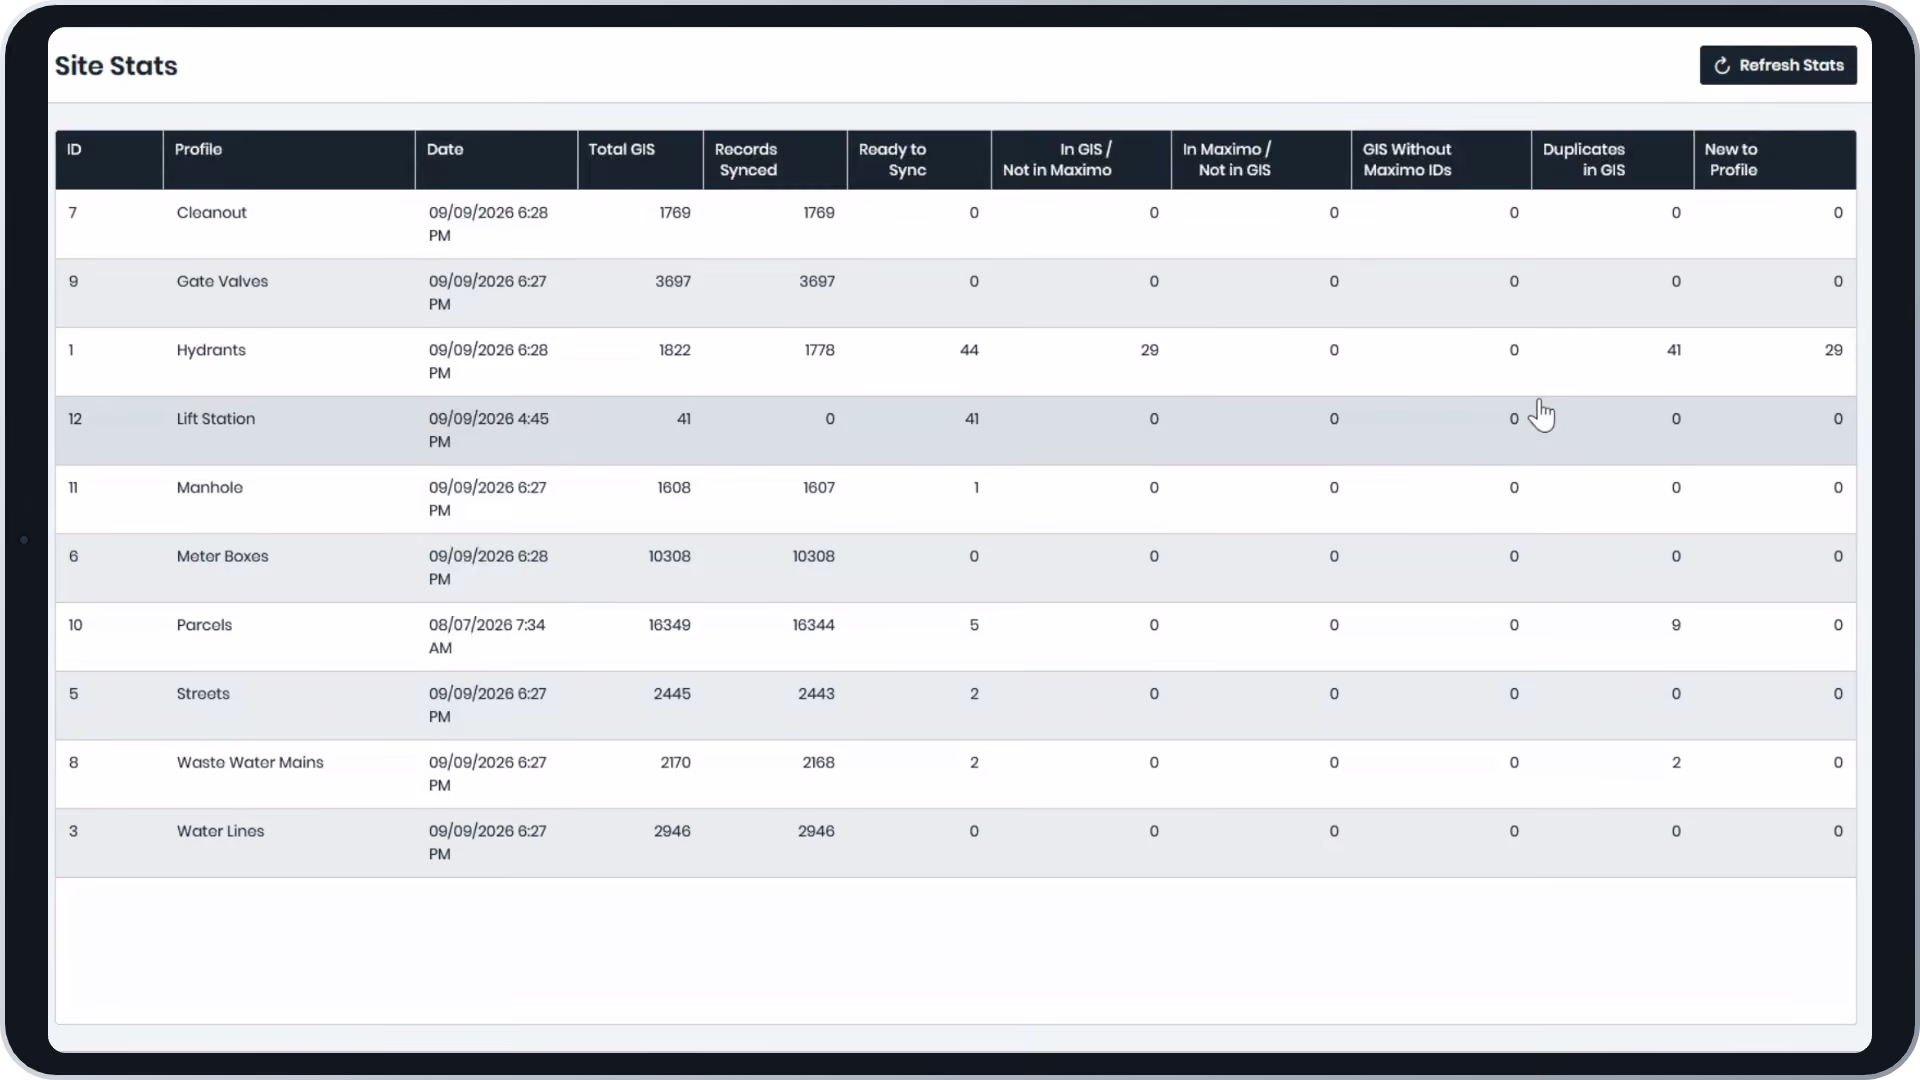The height and width of the screenshot is (1080, 1920).
Task: Click In Maximo / Not in GIS header
Action: (x=1261, y=160)
